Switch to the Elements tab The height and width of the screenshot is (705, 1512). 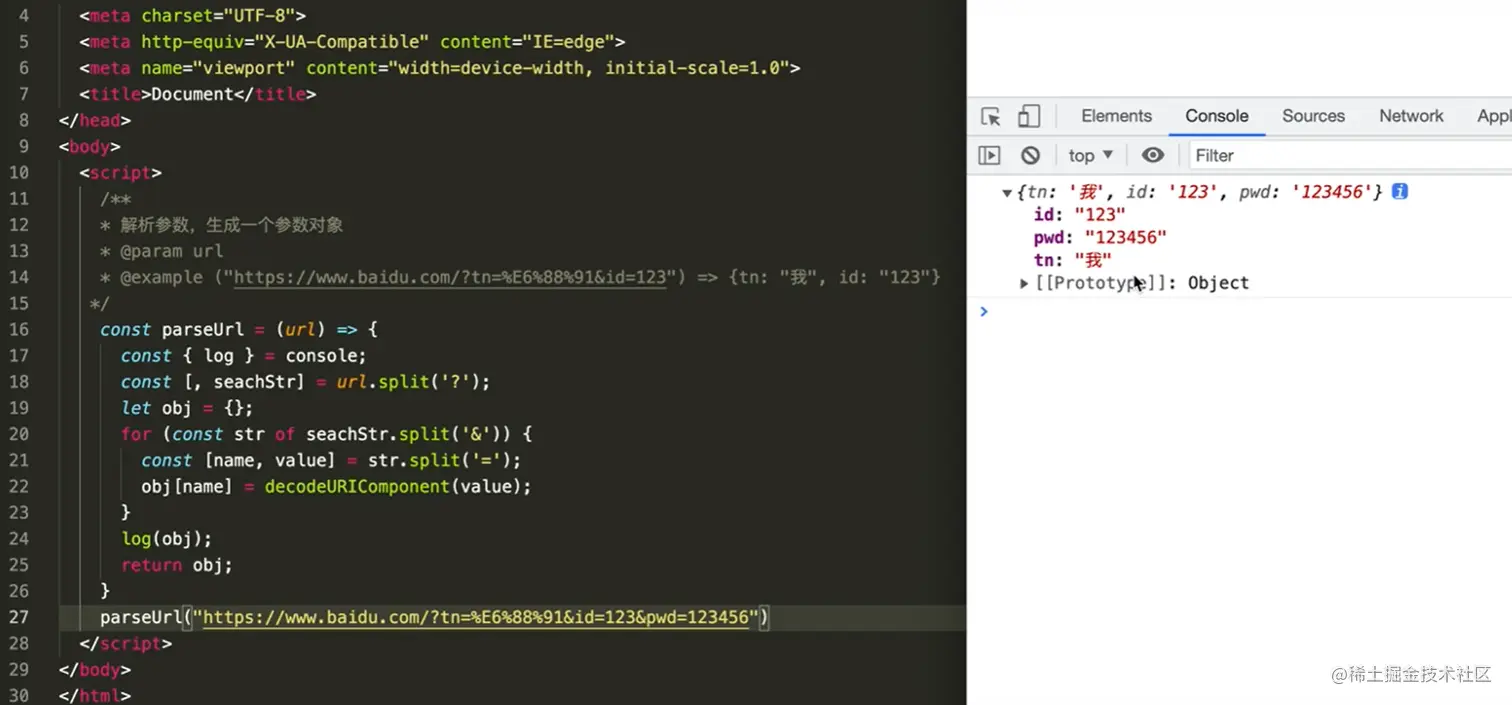[1116, 116]
